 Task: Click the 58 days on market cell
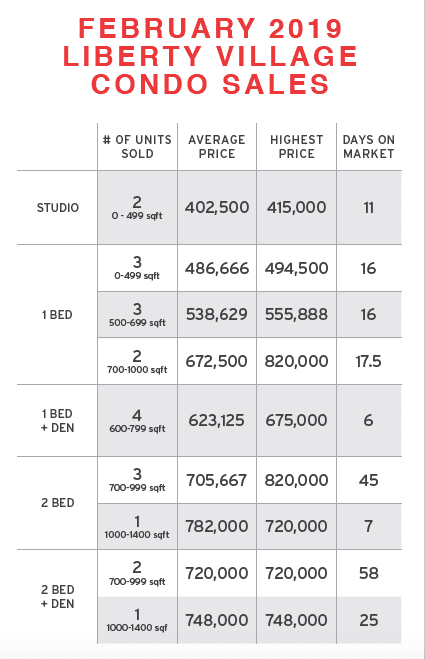tap(369, 573)
